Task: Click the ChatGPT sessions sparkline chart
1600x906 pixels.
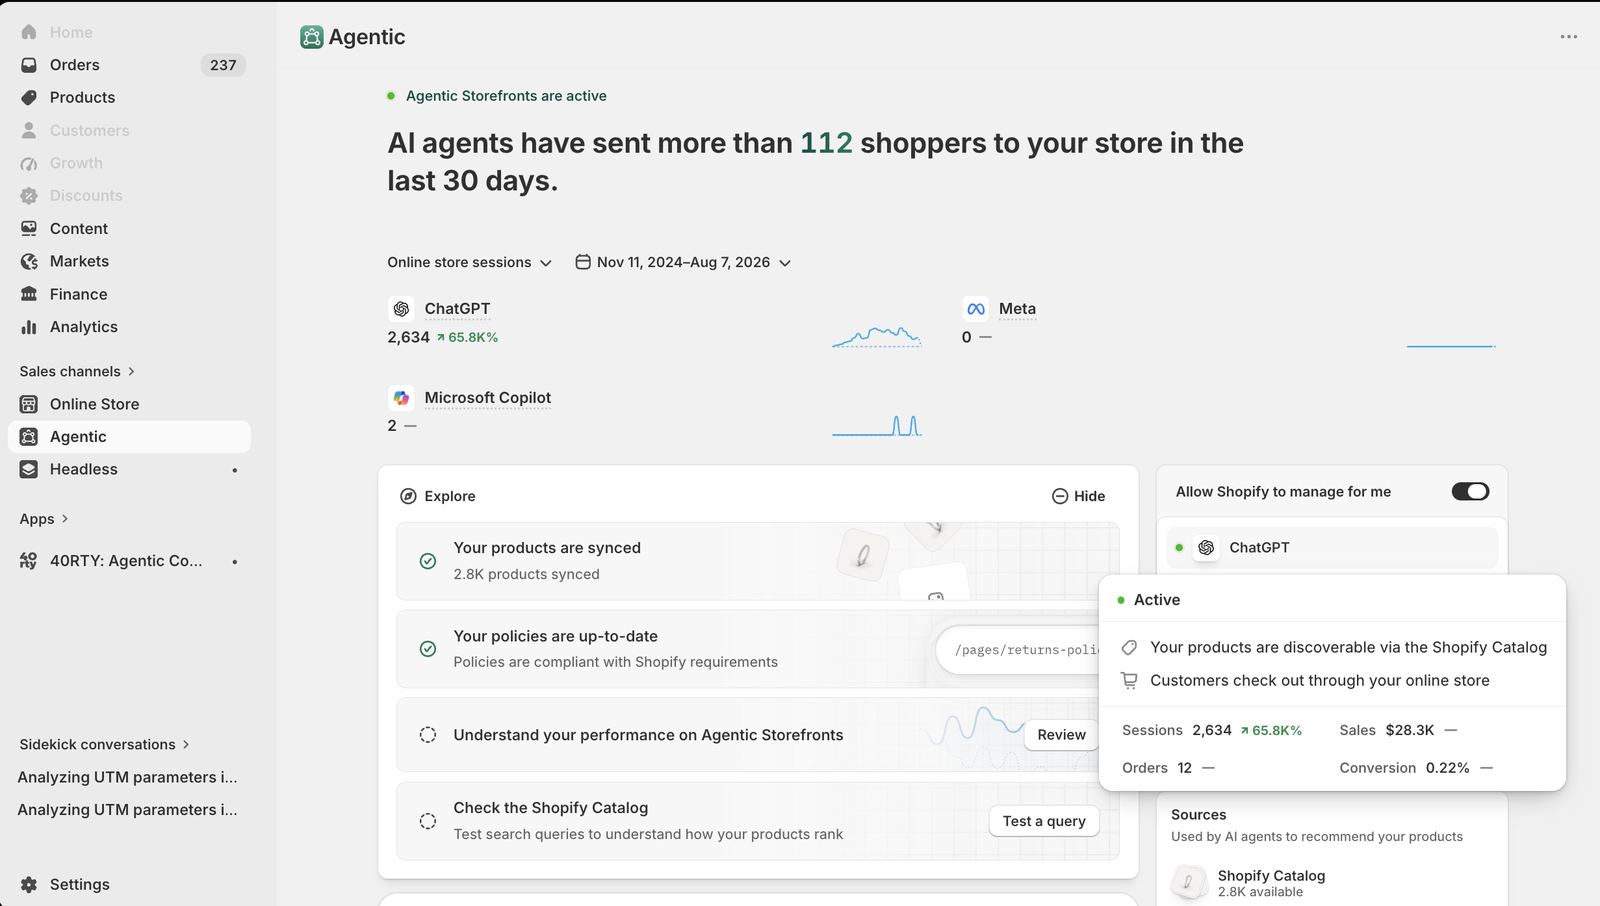Action: 877,337
